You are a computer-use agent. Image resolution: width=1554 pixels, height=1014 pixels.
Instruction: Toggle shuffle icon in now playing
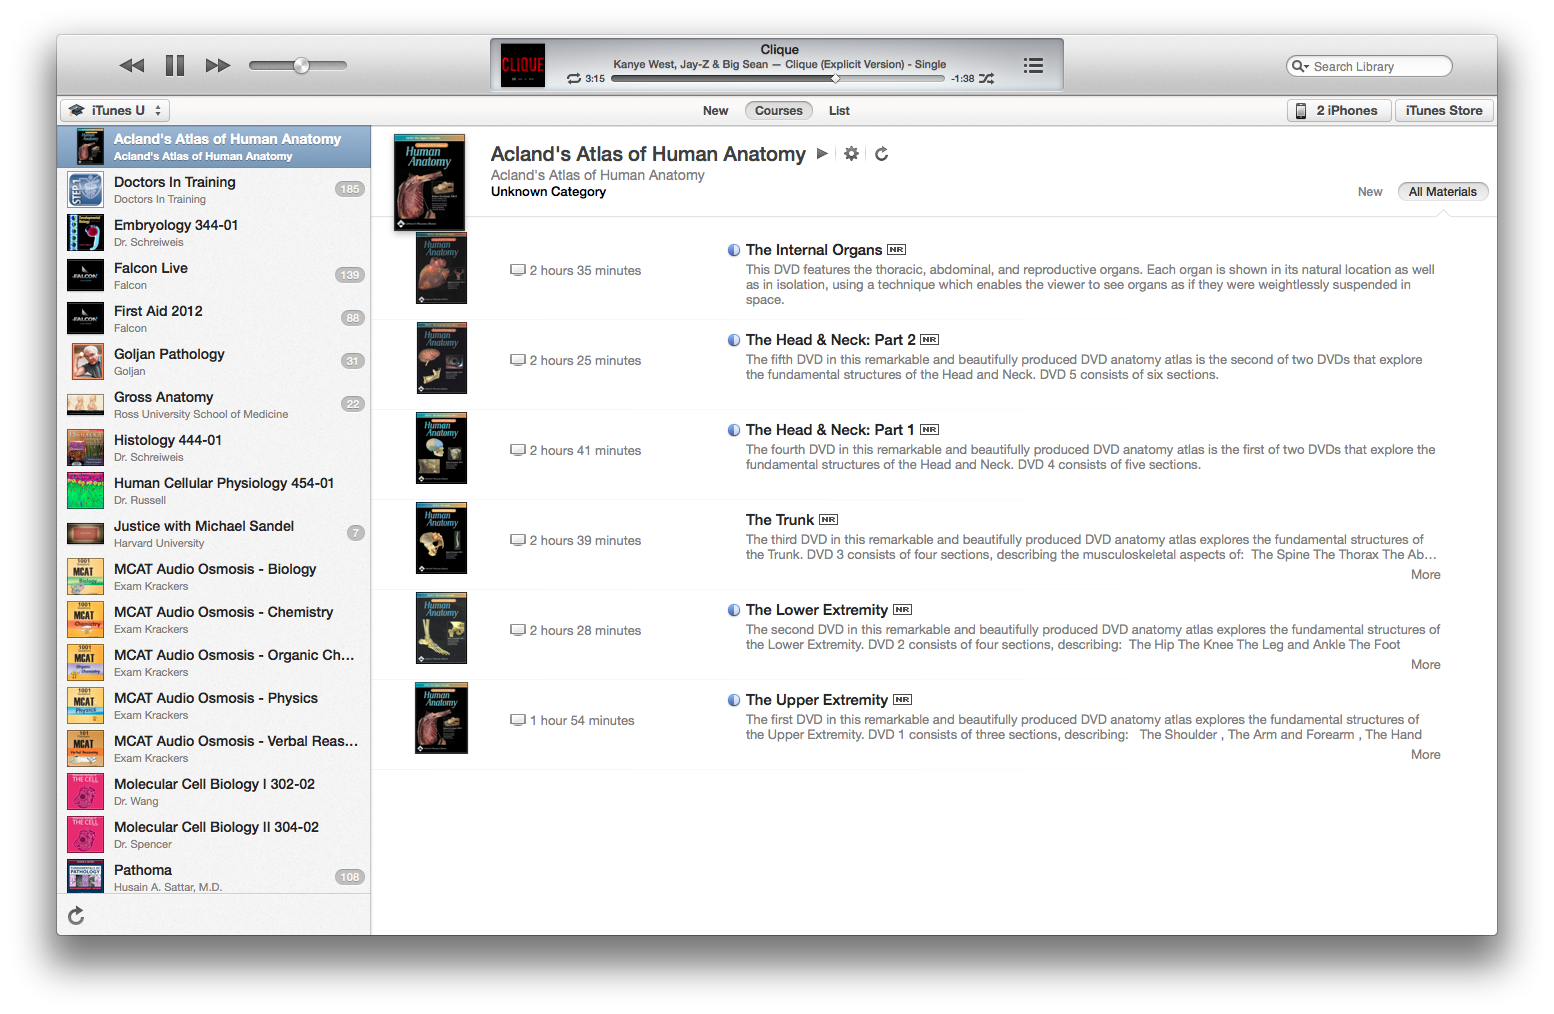pyautogui.click(x=986, y=78)
